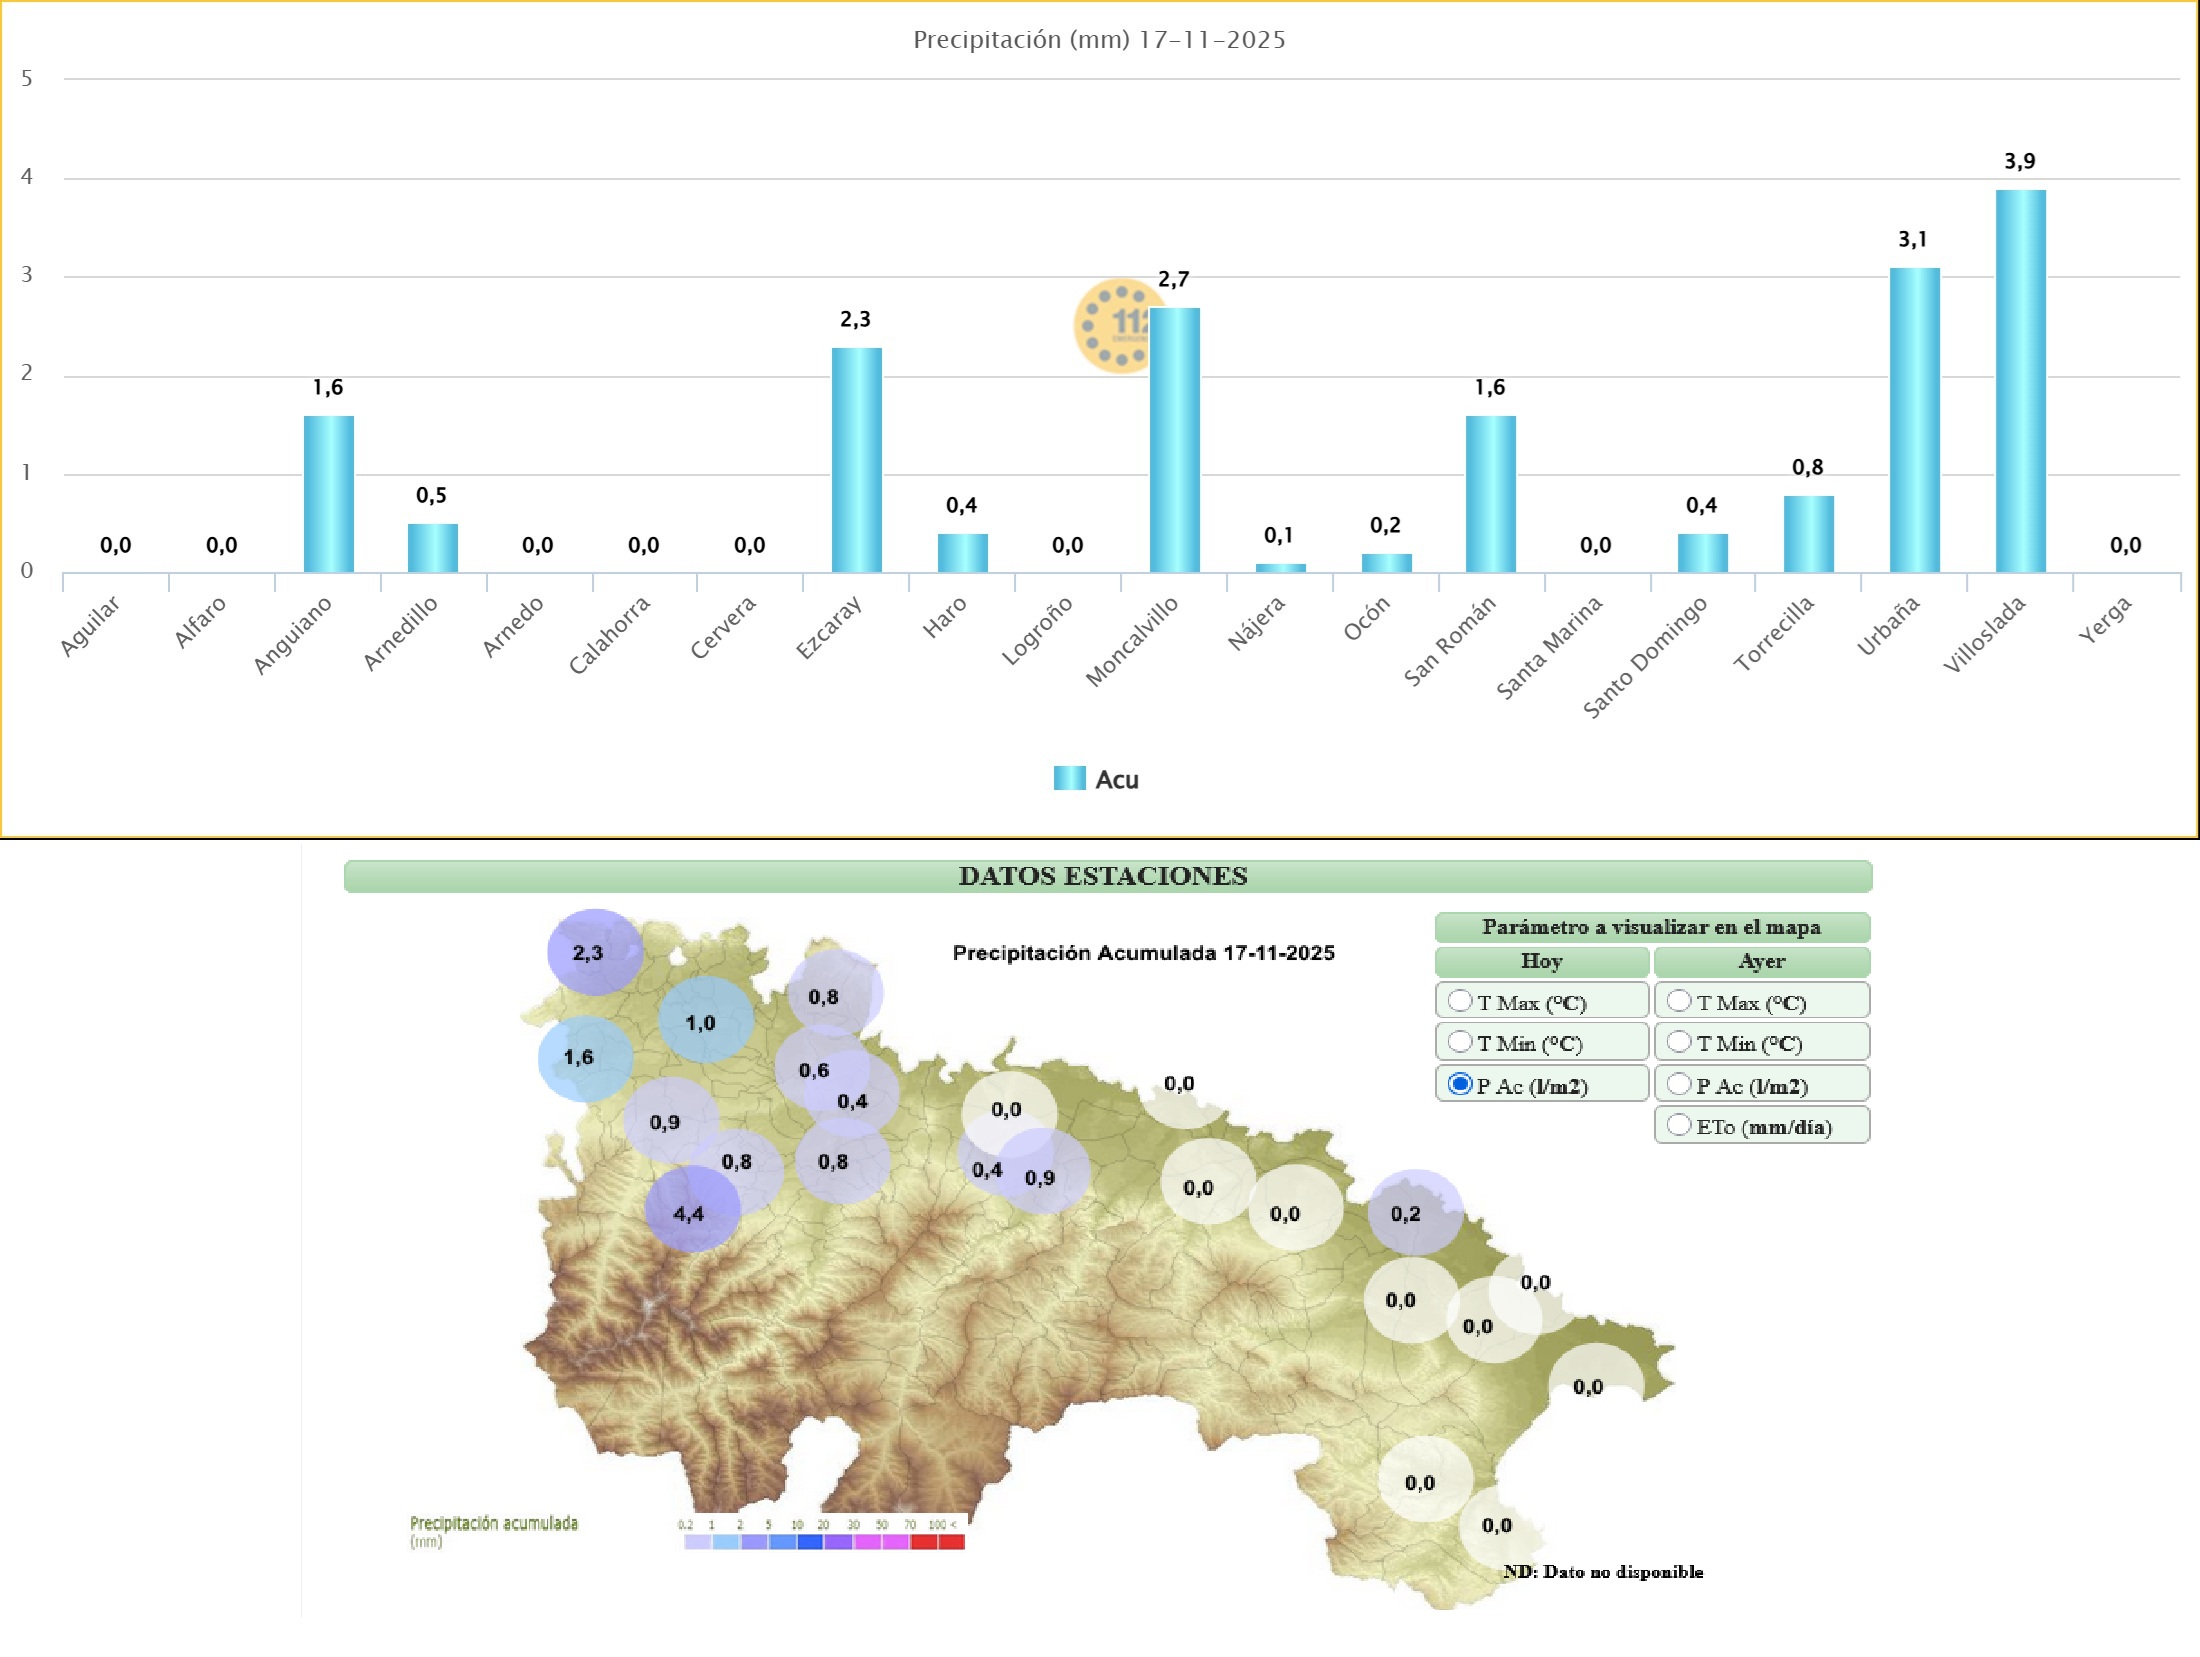Select Ayer P Ac (l/m2) radio button
The height and width of the screenshot is (1657, 2200).
coord(1679,1084)
